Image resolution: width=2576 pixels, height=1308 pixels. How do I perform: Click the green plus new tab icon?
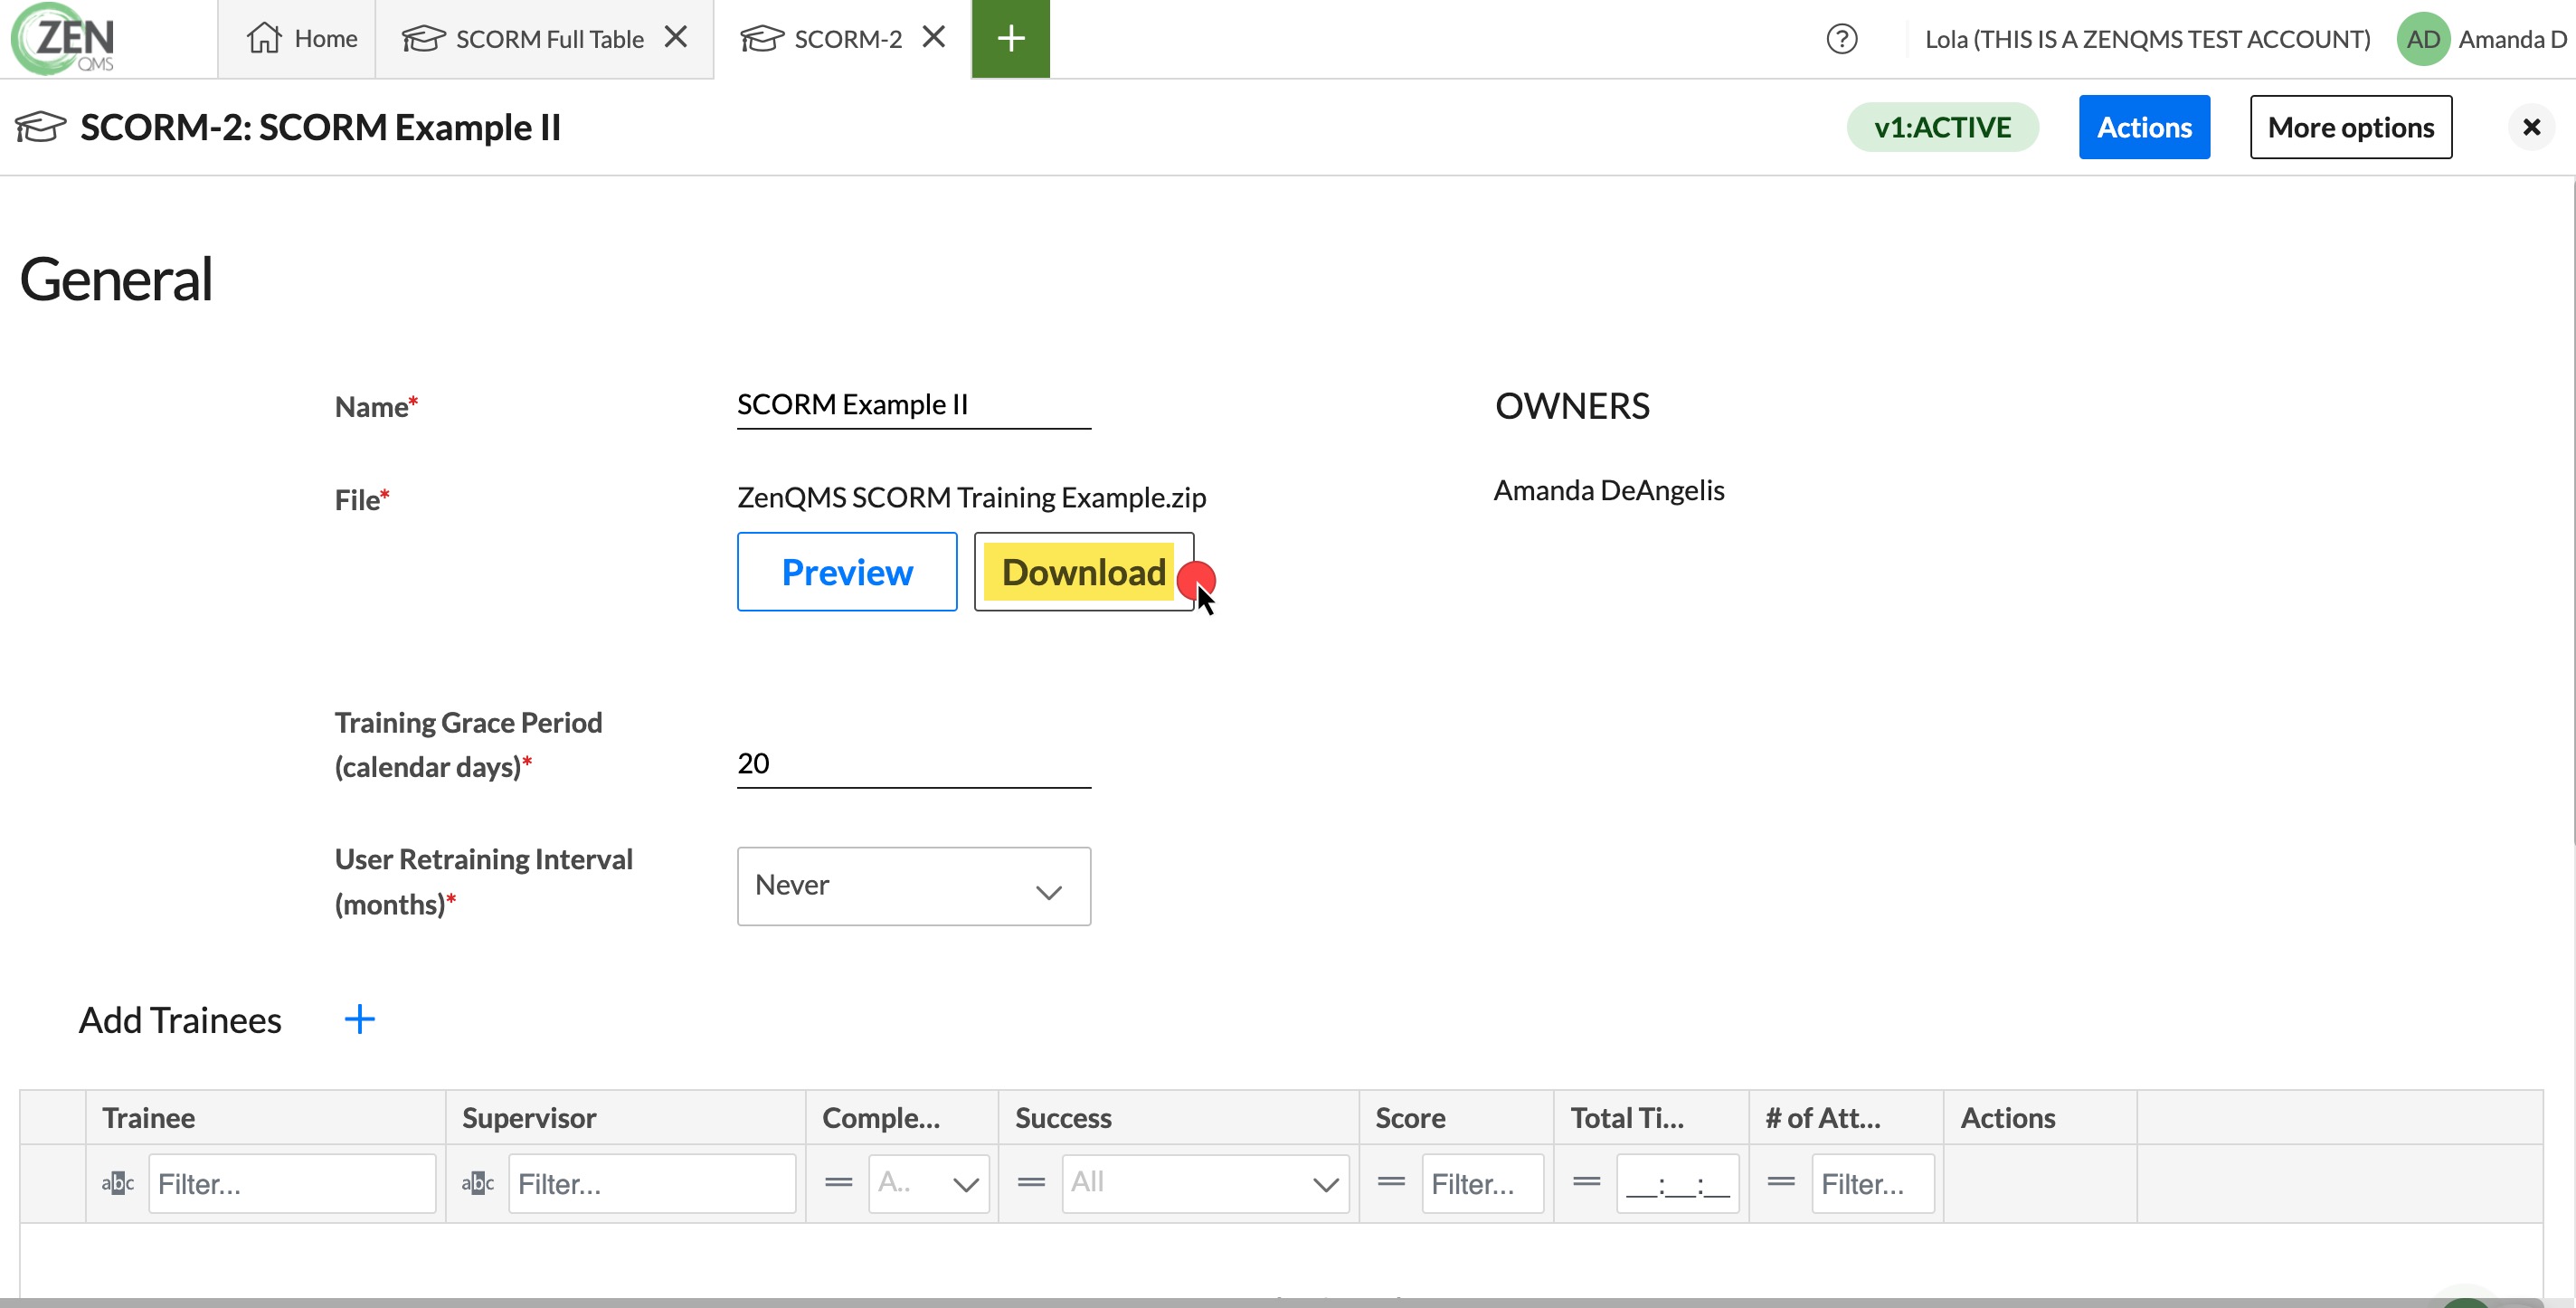1010,38
